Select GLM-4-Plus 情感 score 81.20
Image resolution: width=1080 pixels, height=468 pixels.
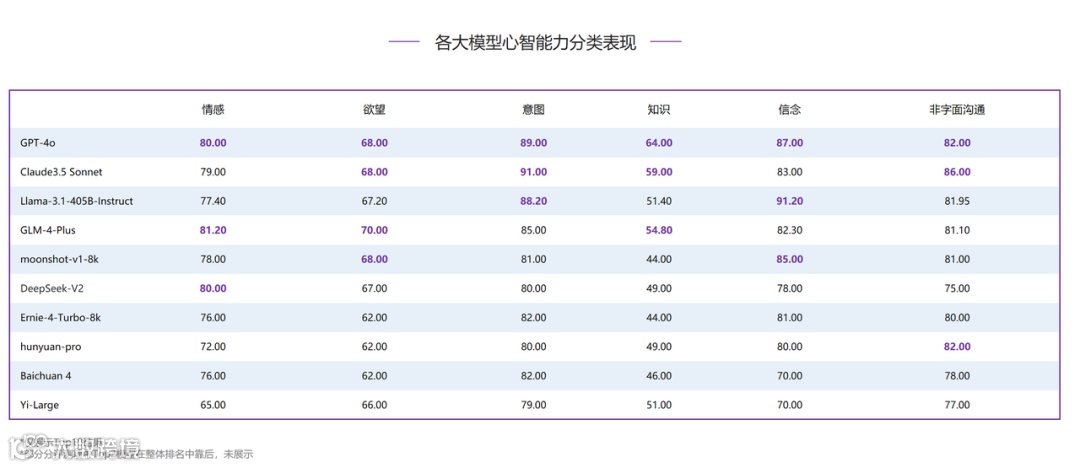click(213, 230)
